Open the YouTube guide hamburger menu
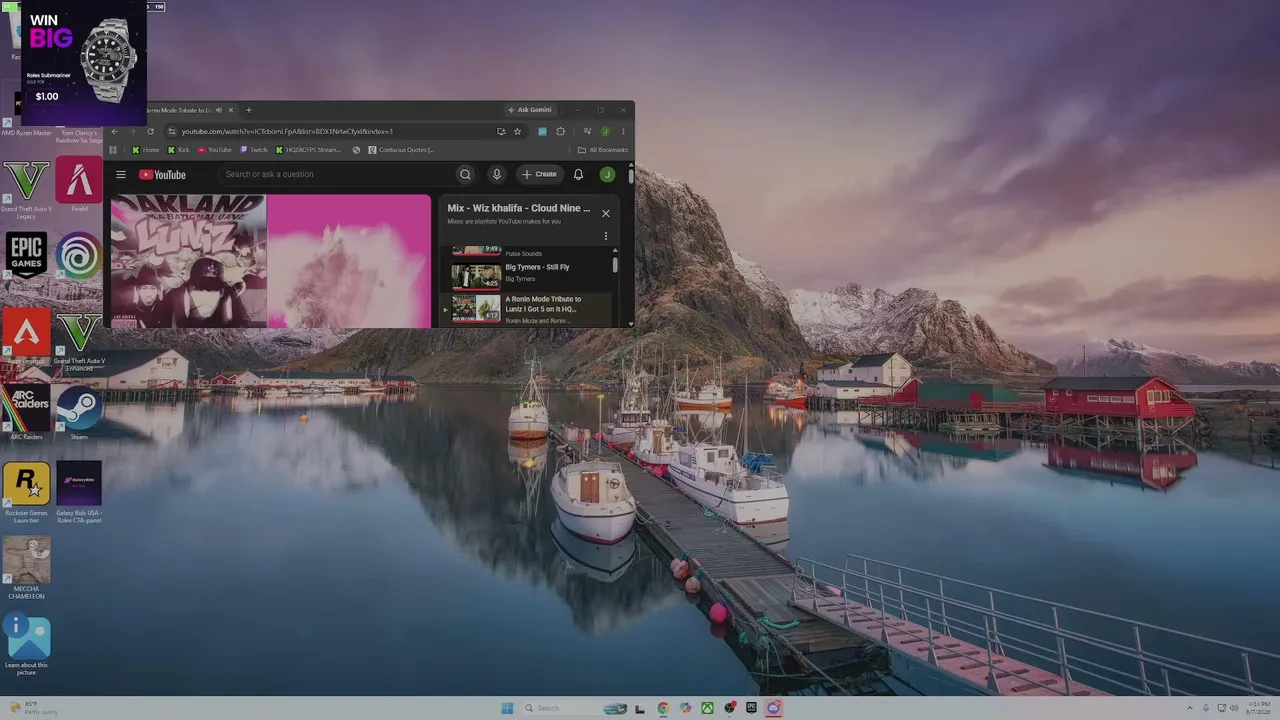1280x720 pixels. coord(121,174)
